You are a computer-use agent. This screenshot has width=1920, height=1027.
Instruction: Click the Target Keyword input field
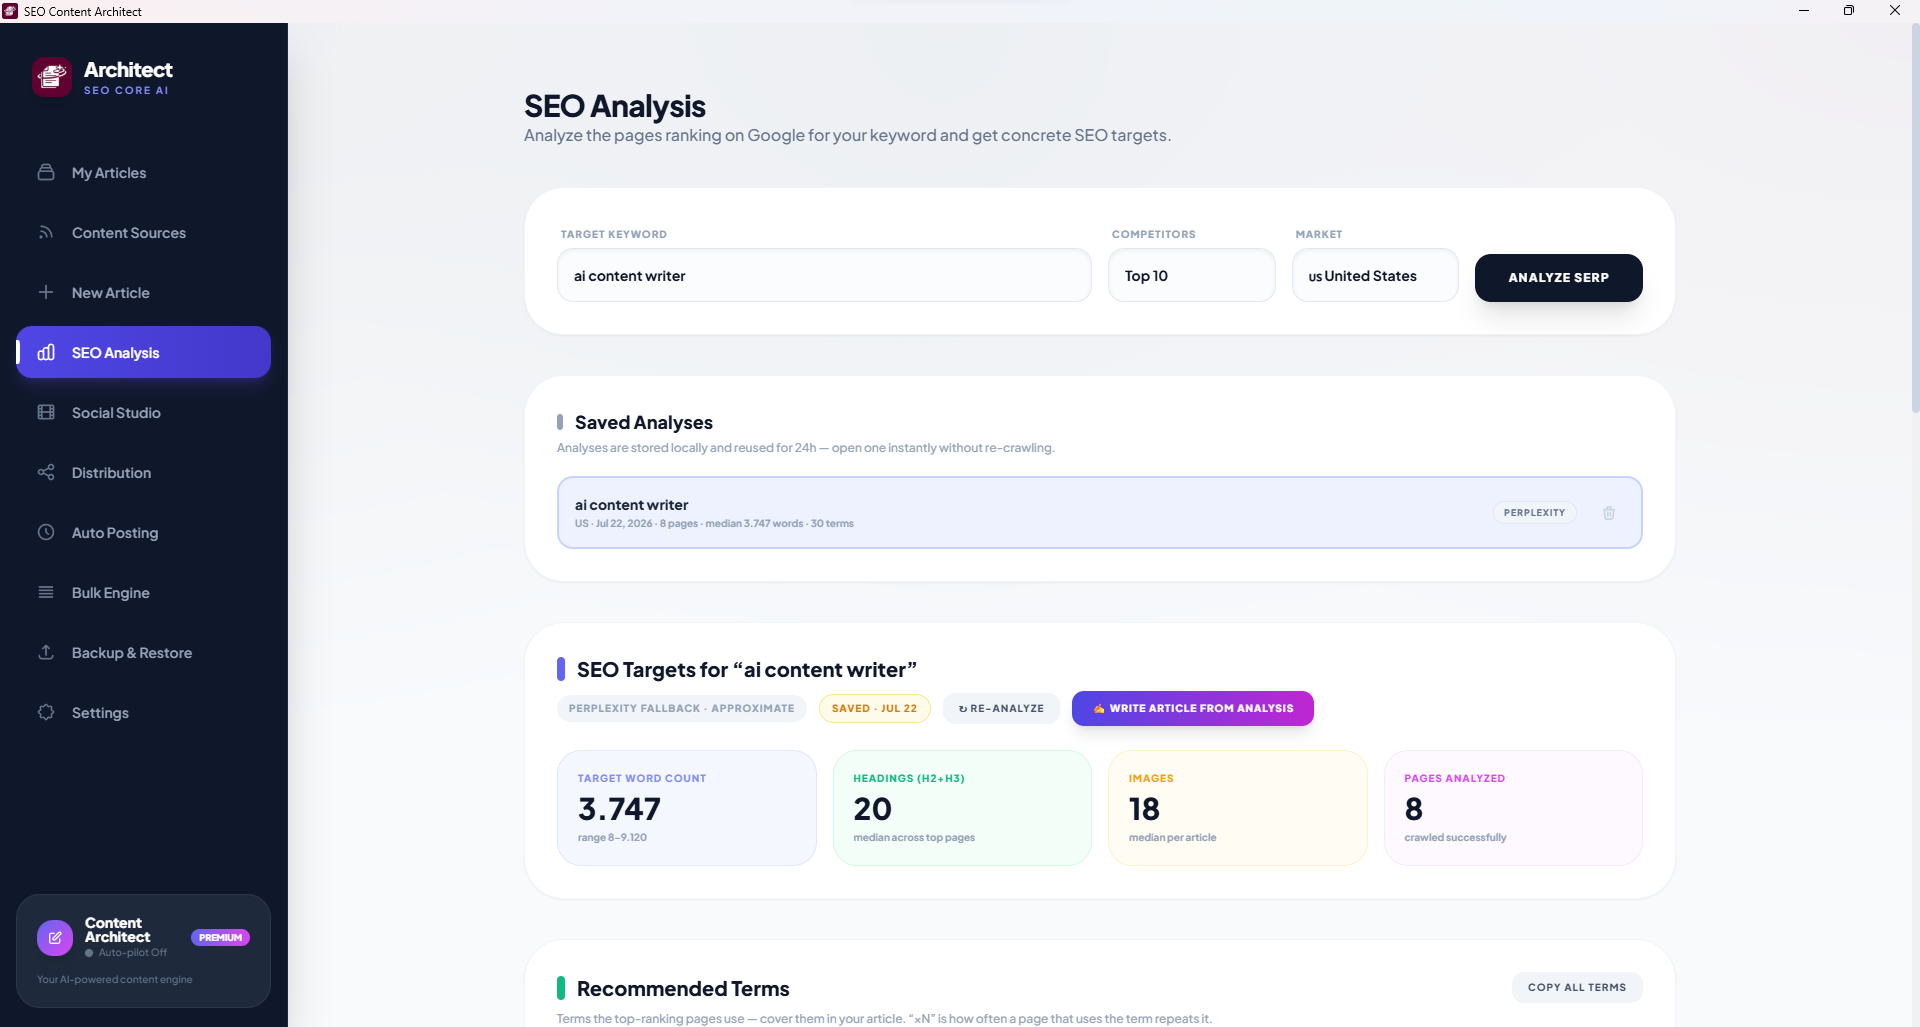(824, 275)
